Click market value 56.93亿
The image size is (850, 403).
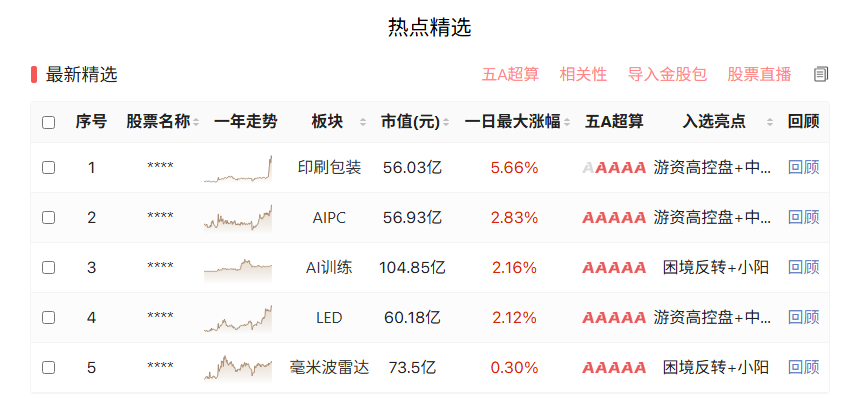click(413, 218)
